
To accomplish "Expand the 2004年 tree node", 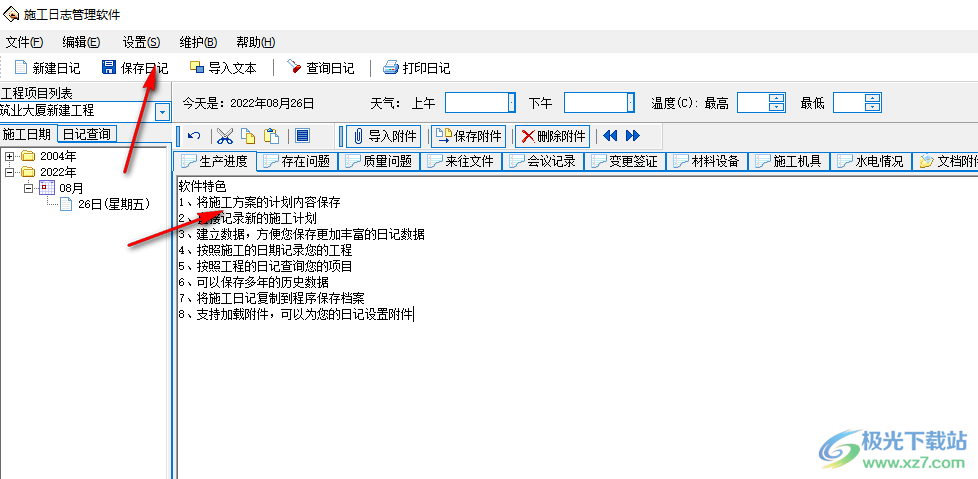I will (x=9, y=157).
